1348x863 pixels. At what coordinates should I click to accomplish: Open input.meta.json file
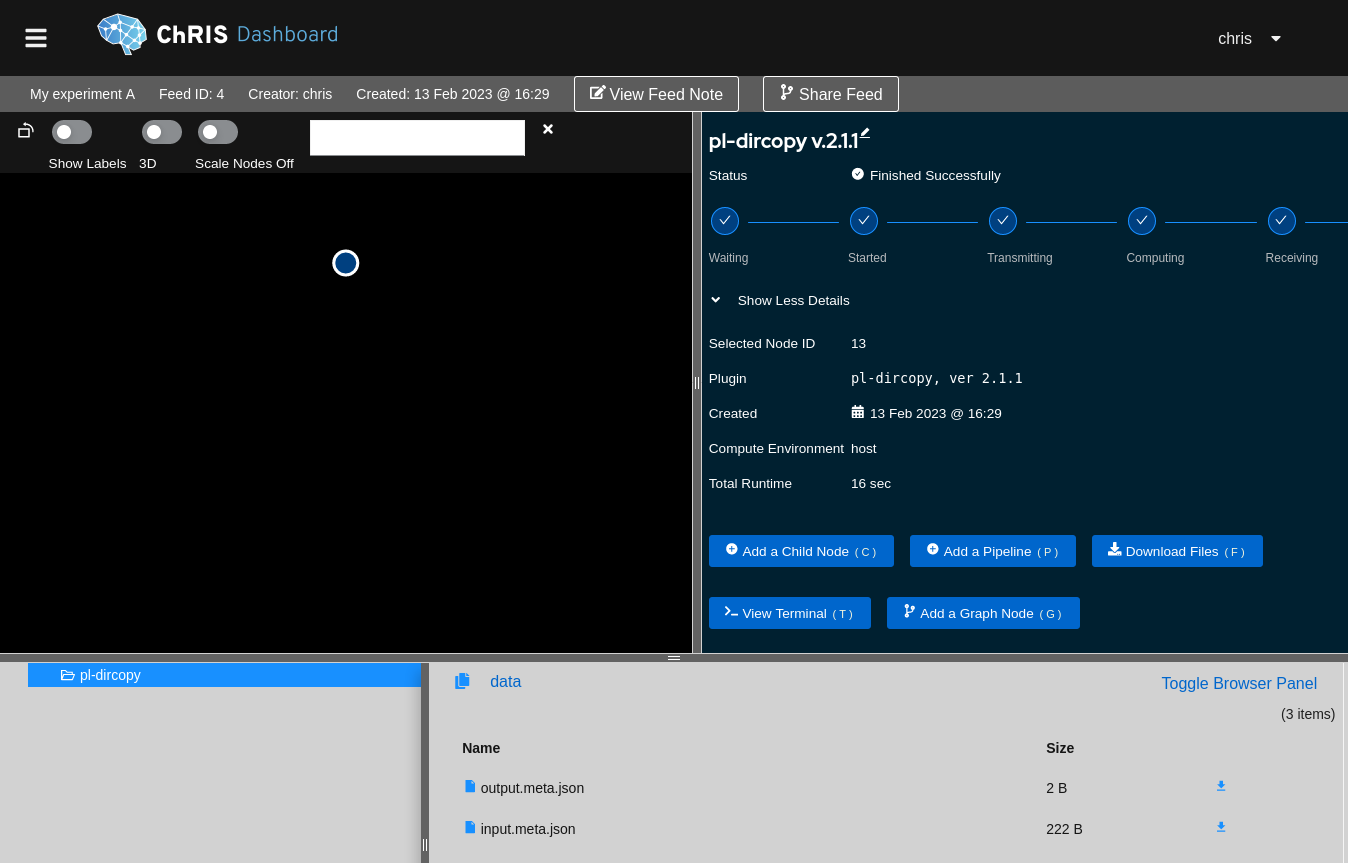click(528, 829)
